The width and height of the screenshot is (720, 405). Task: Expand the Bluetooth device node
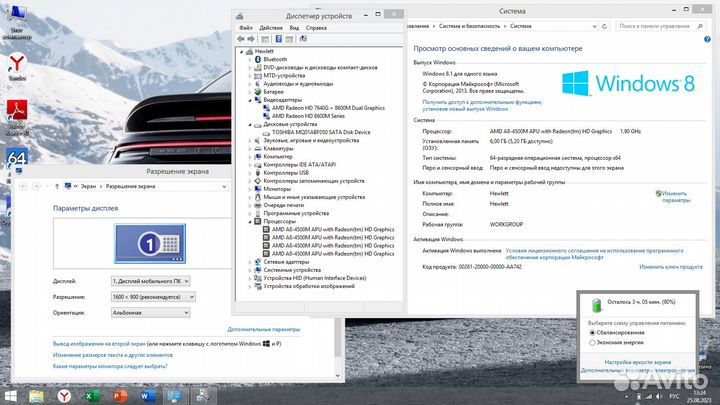[x=250, y=59]
